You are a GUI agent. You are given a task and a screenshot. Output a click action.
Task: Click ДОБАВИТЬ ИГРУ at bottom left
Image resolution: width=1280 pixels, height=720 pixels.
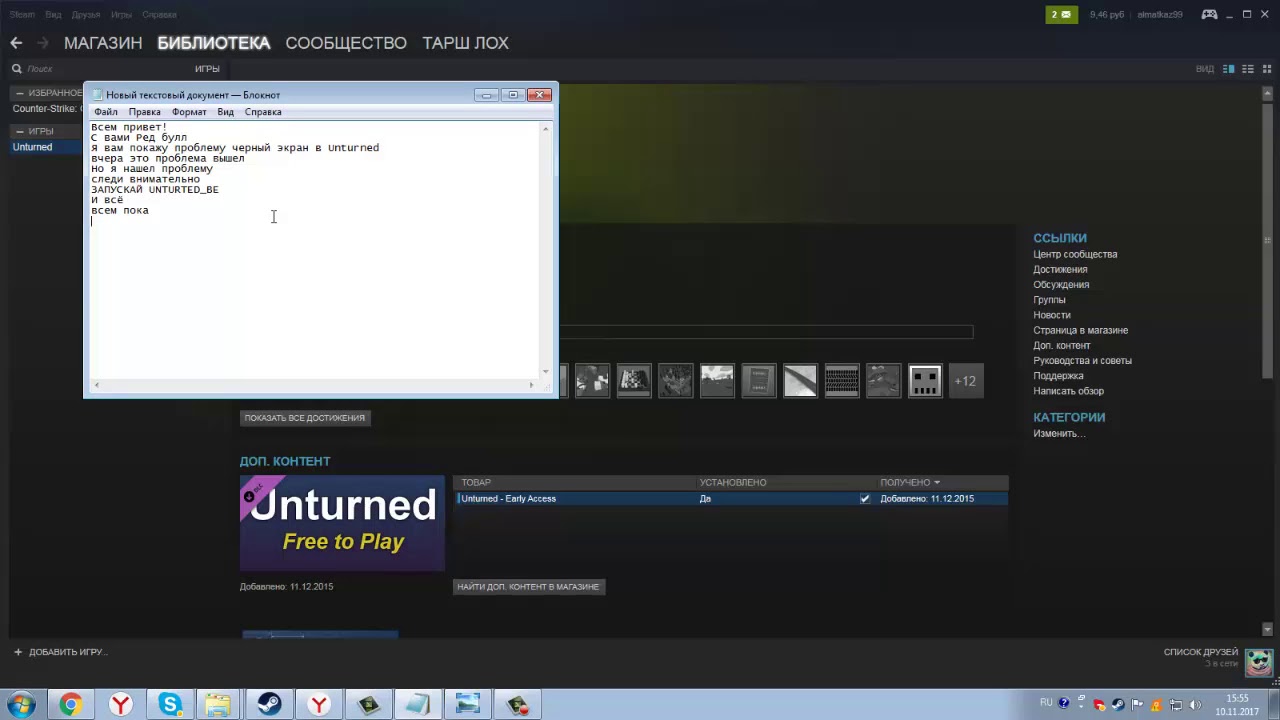click(60, 652)
